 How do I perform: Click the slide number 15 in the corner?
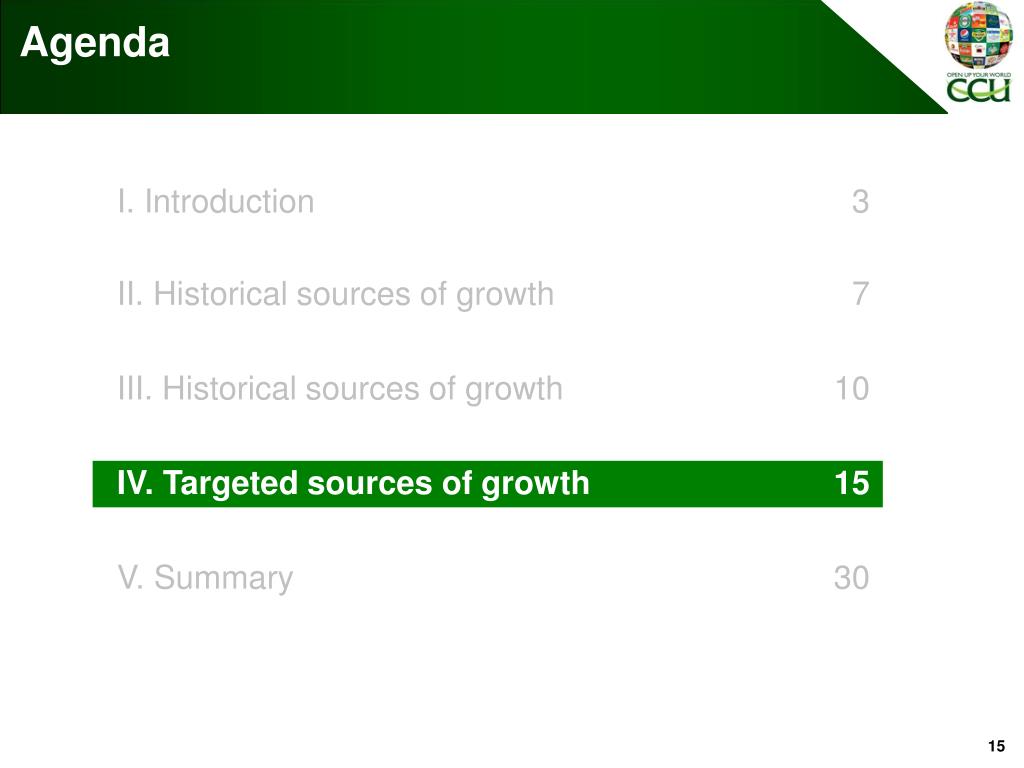click(997, 746)
